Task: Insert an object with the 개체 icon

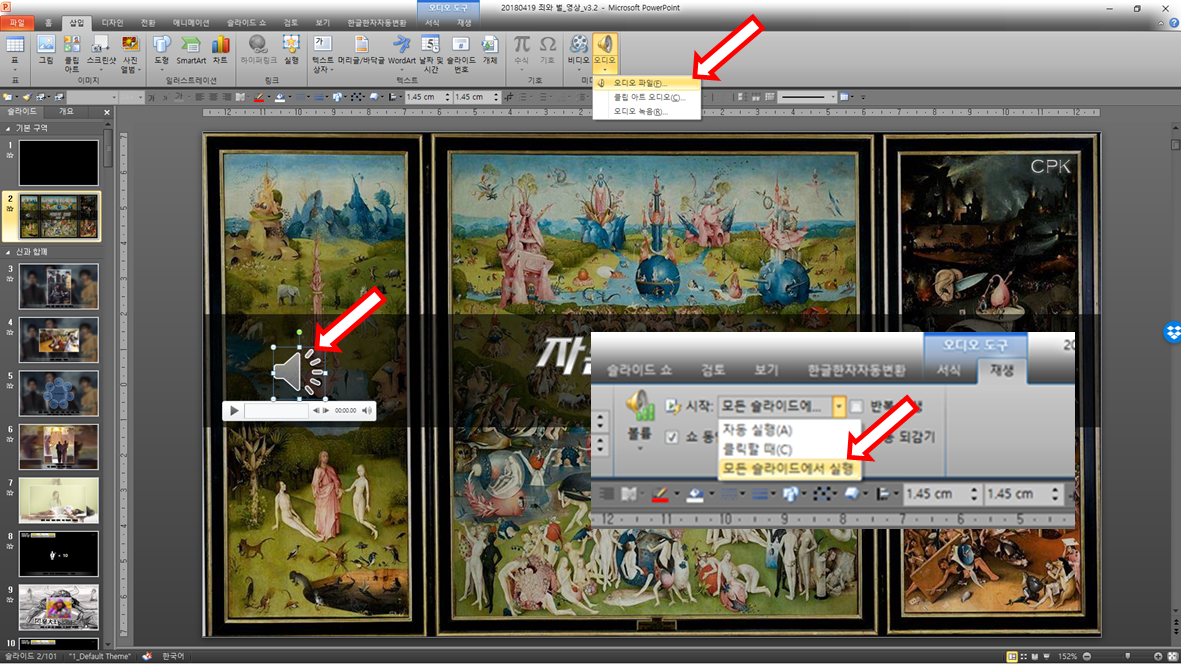Action: [490, 50]
